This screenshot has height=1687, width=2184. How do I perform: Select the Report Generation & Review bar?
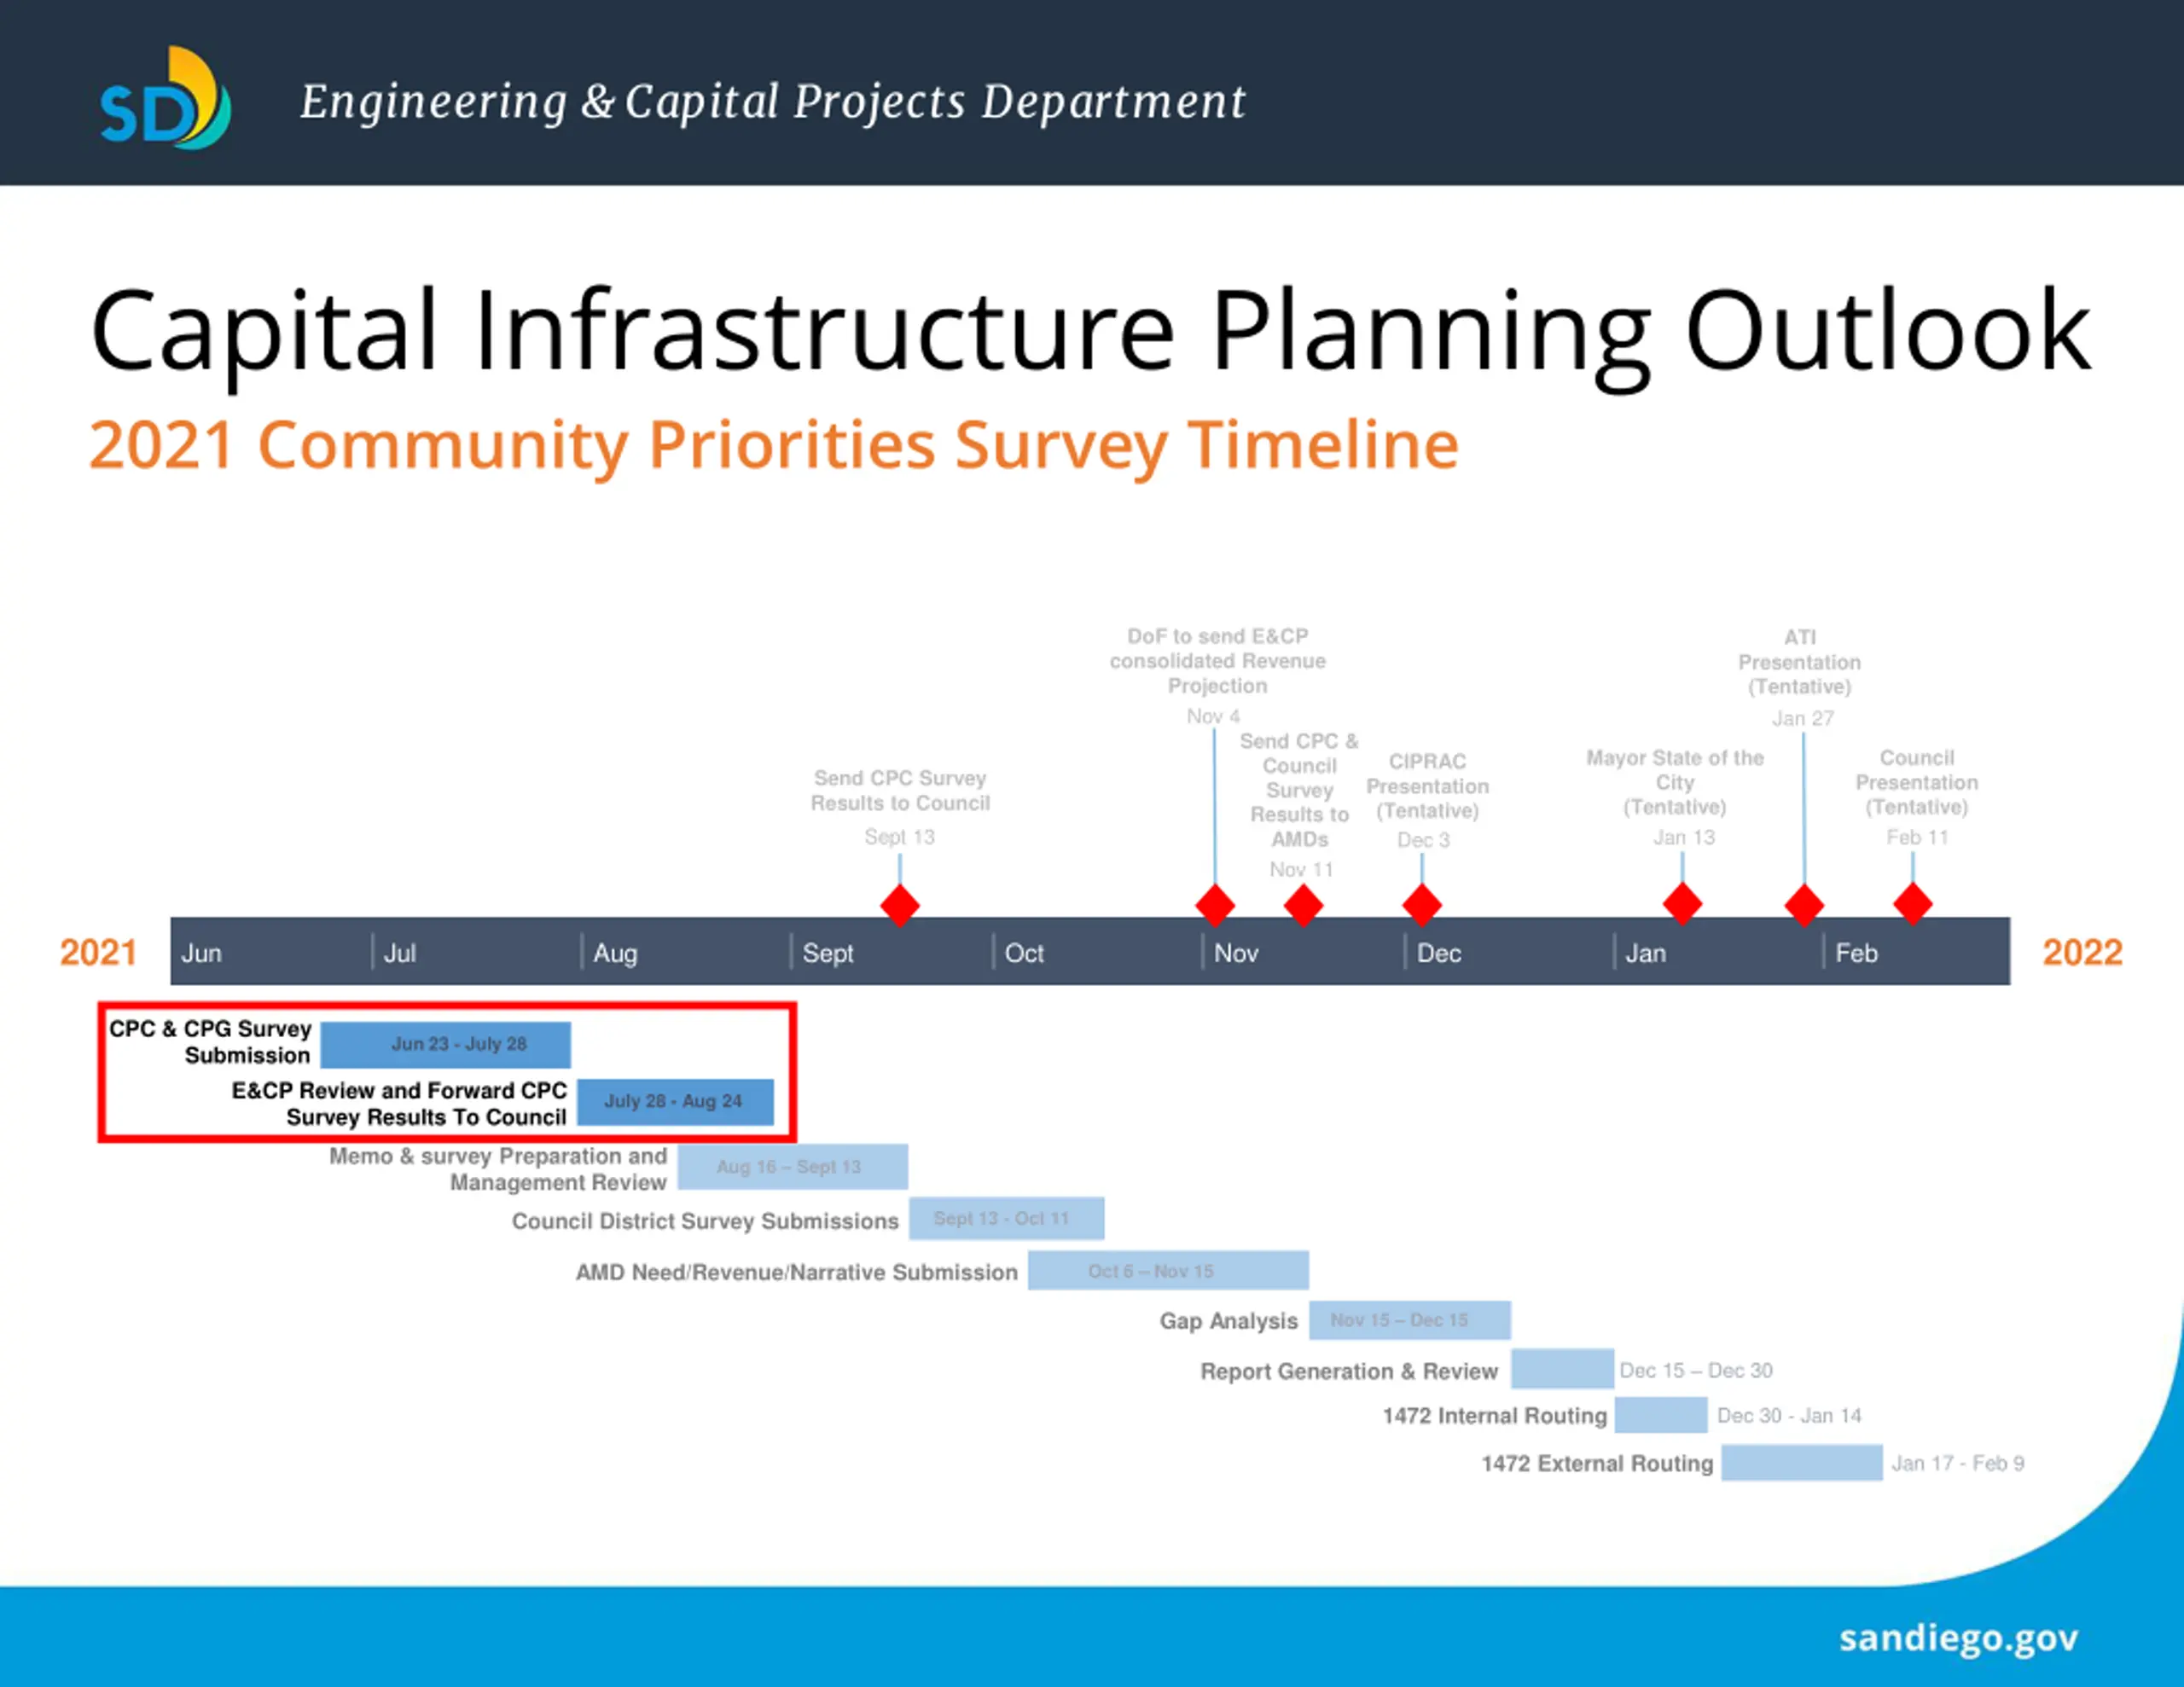(1562, 1369)
